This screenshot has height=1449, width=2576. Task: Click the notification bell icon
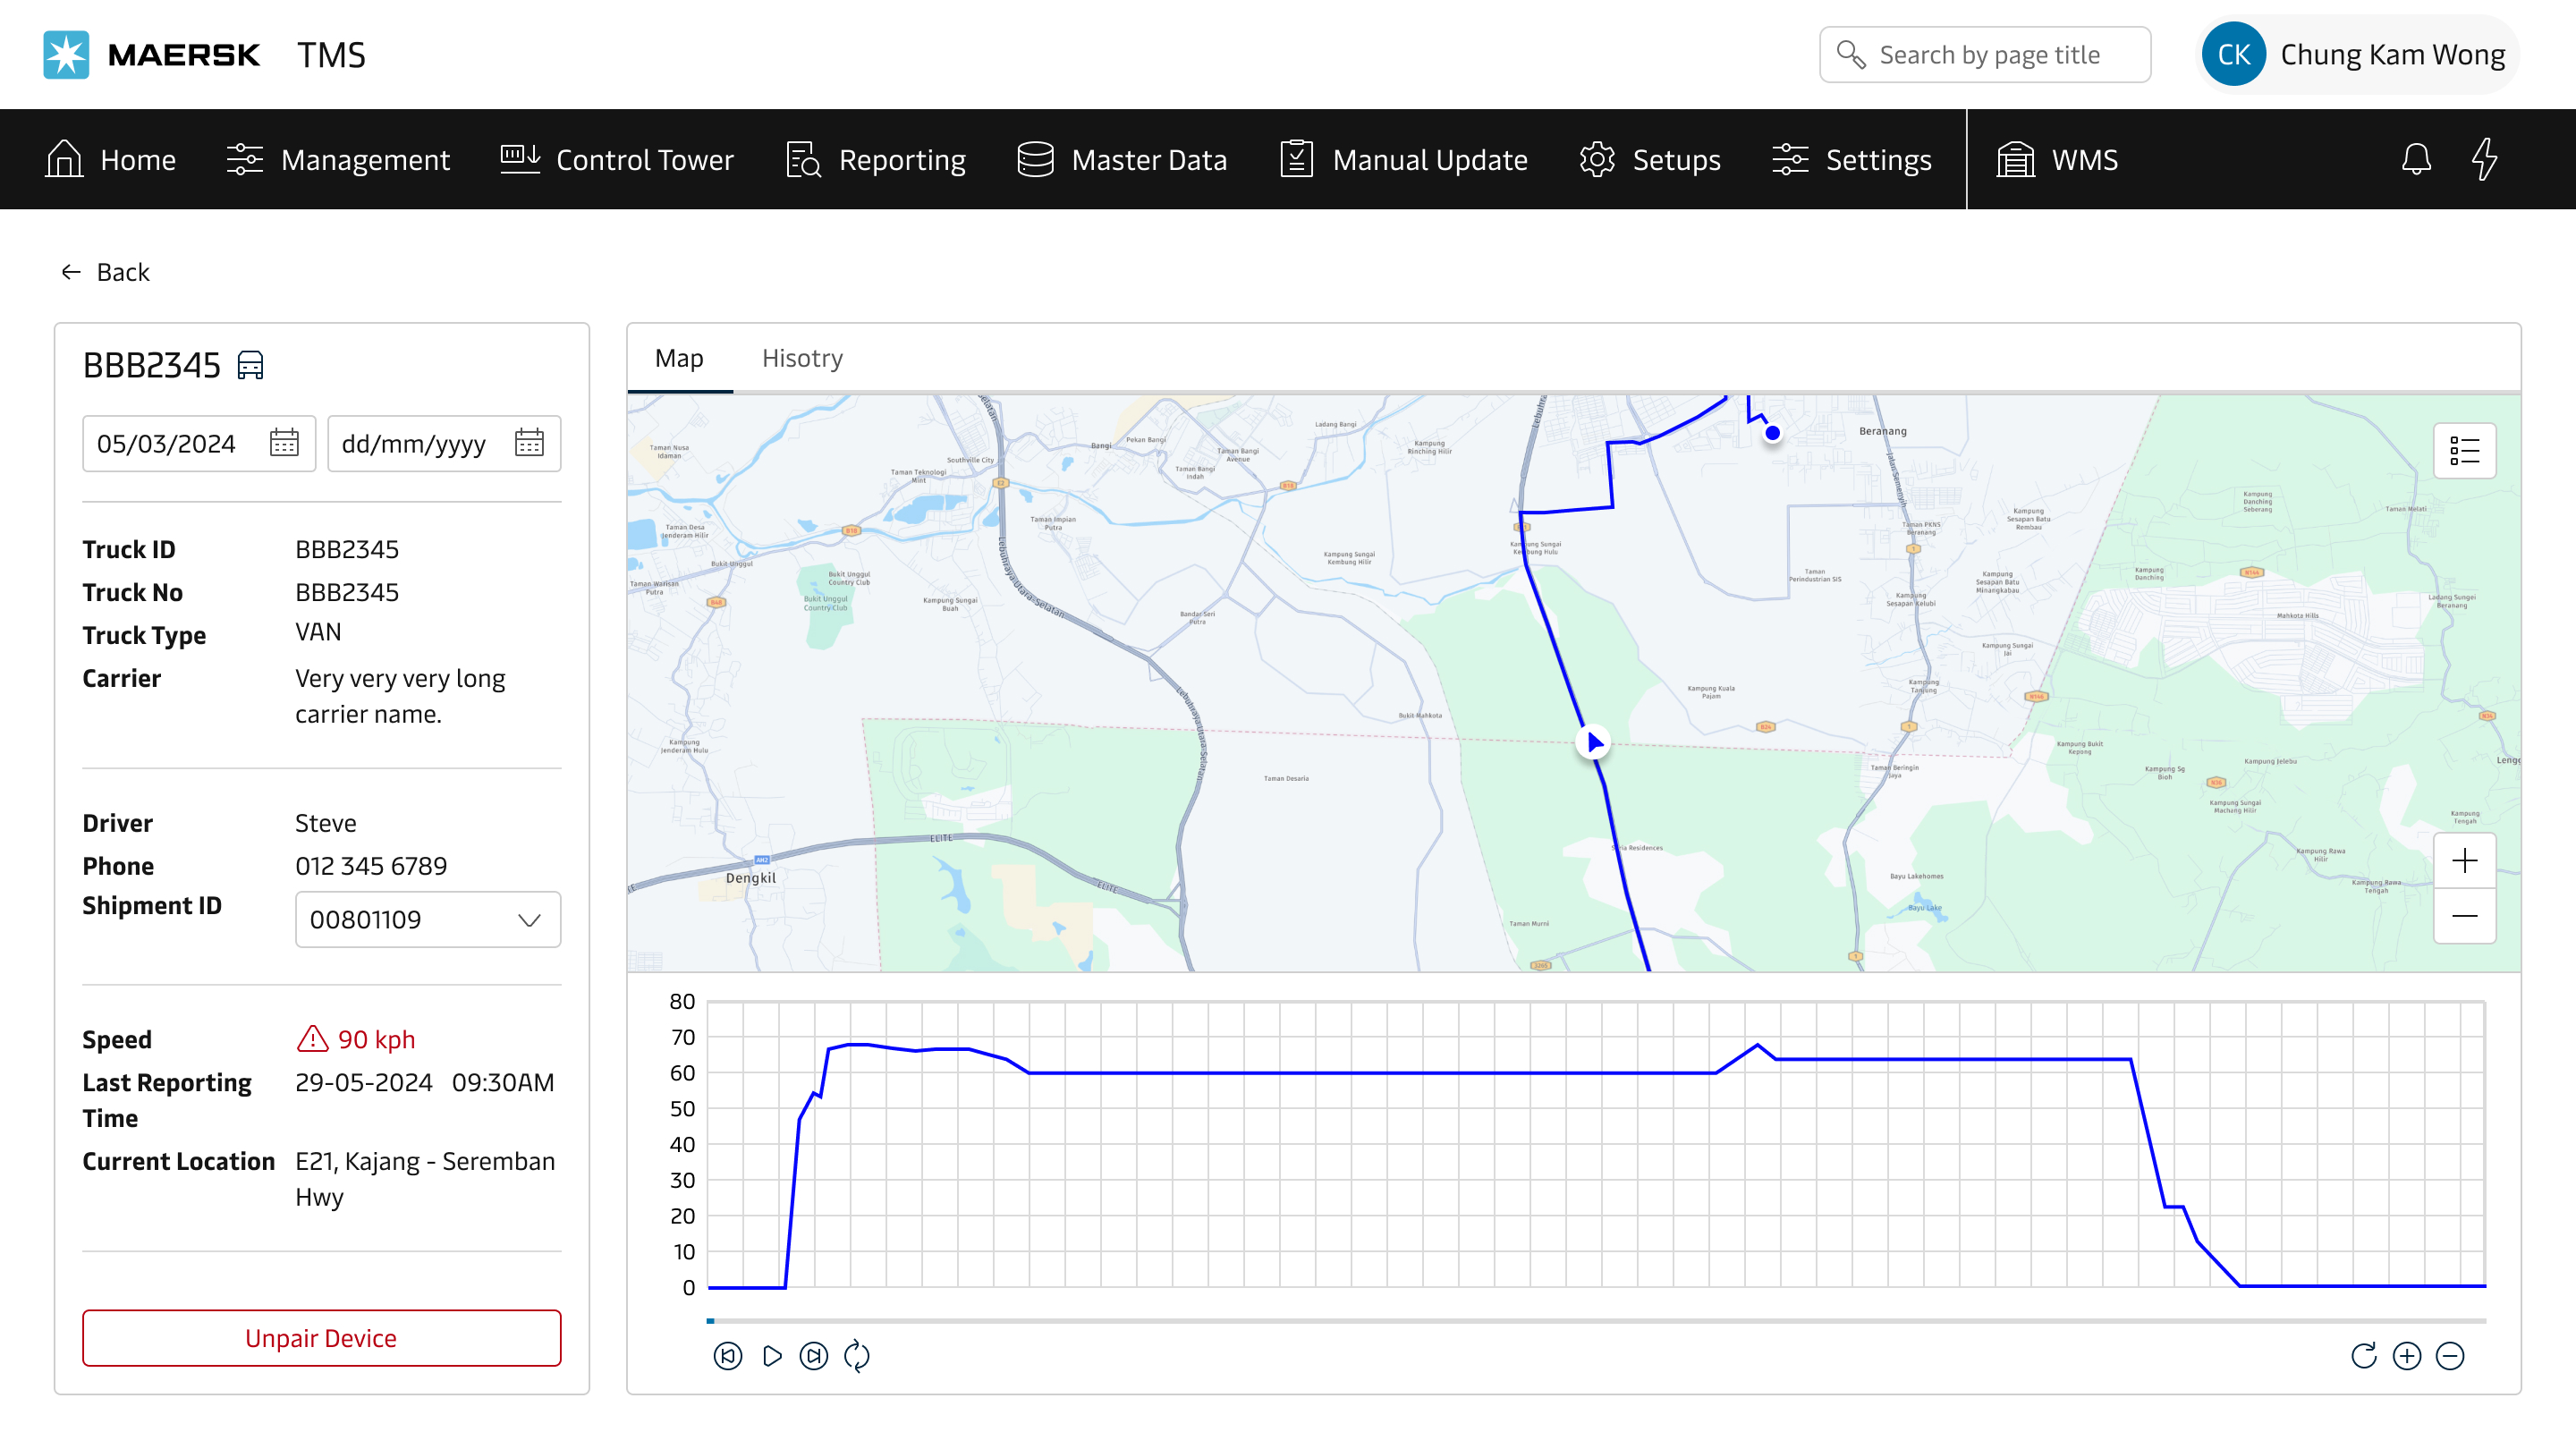[2415, 159]
